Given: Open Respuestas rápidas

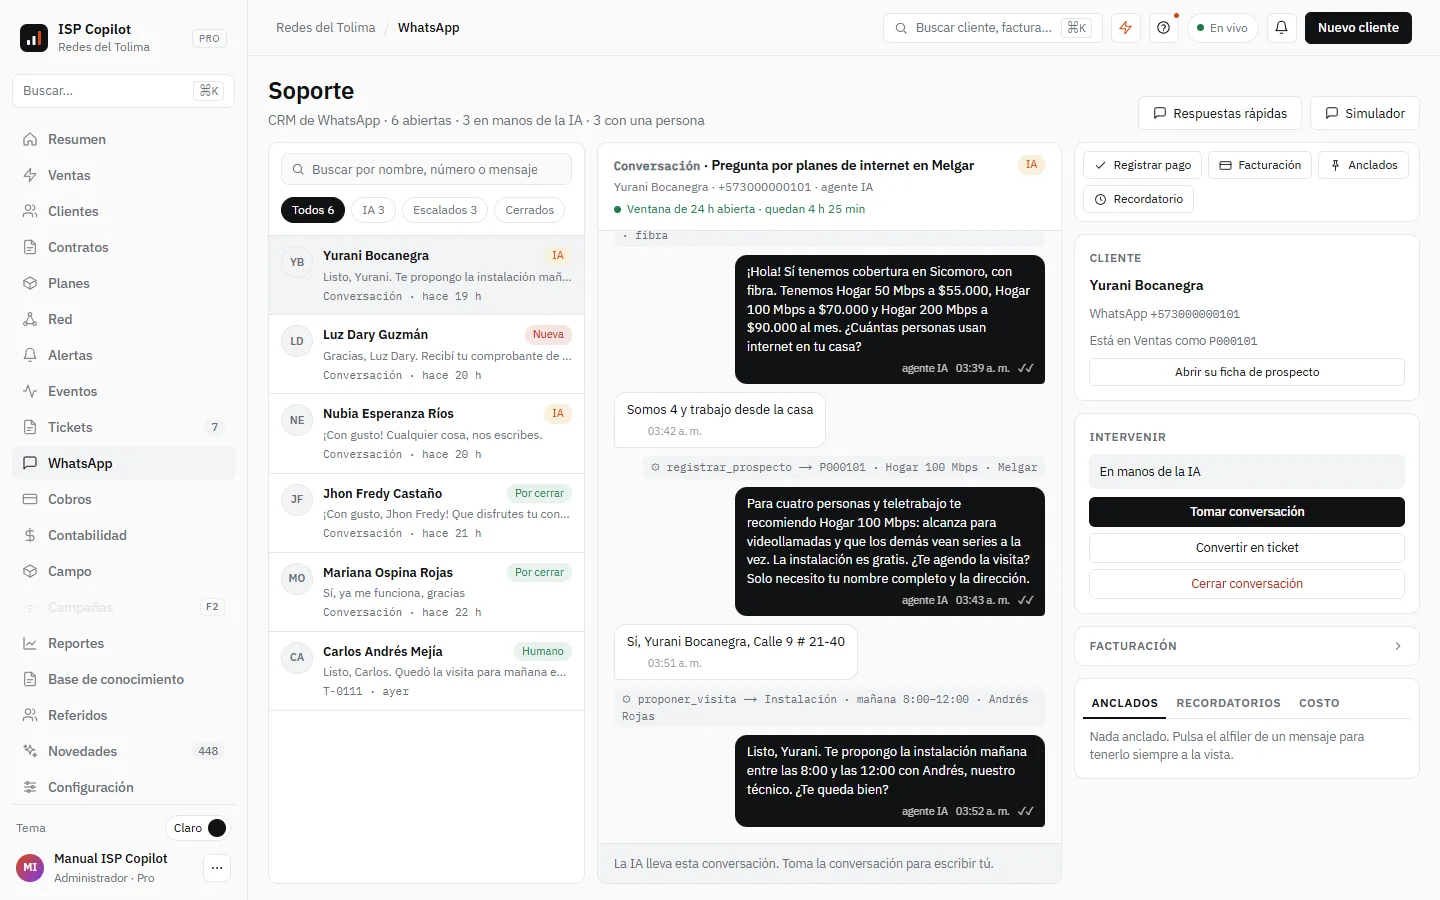Looking at the screenshot, I should (1220, 113).
